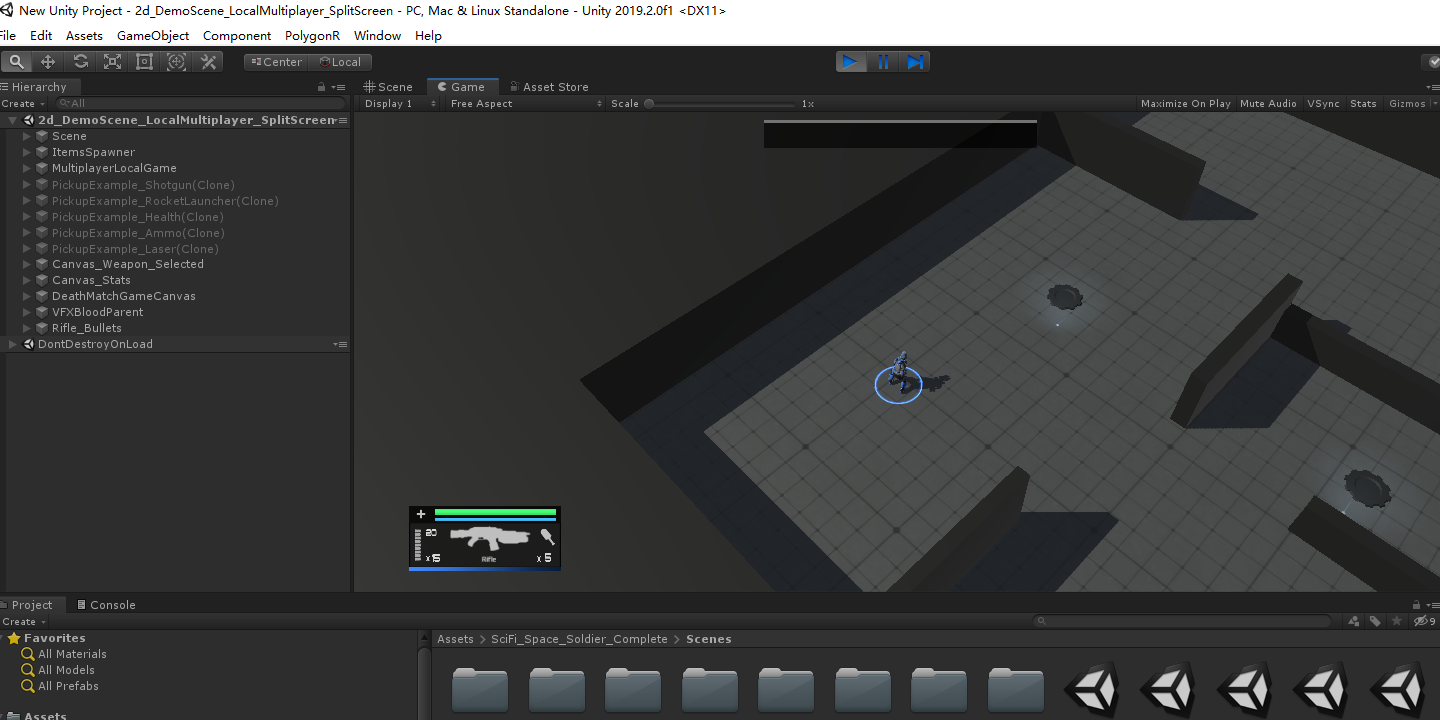Collapse the 2d_DemoScene_LocalMultiplayer_SplitScreen scene
Screen dimensions: 1440x720
[x=12, y=120]
